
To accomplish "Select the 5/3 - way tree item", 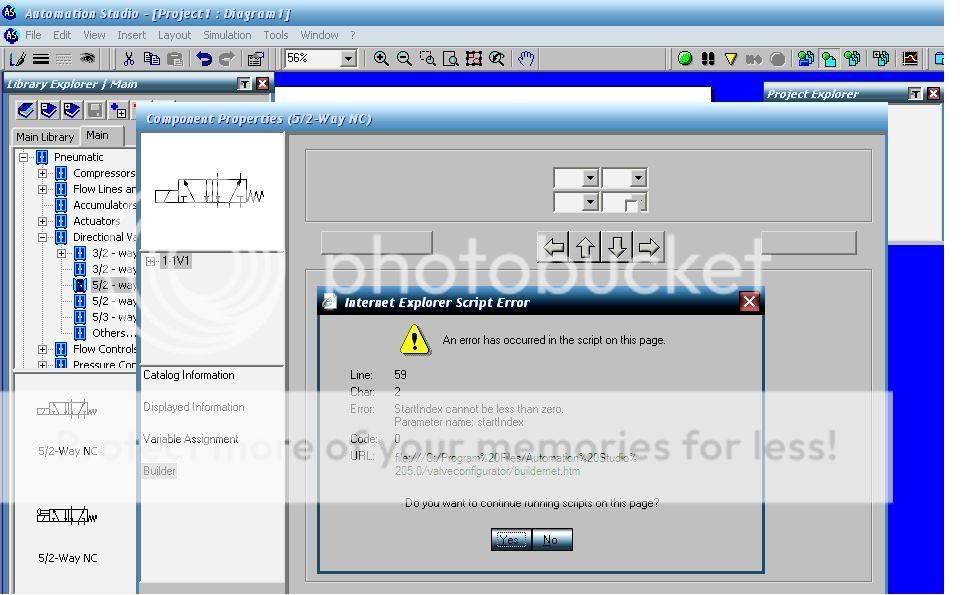I will click(114, 317).
